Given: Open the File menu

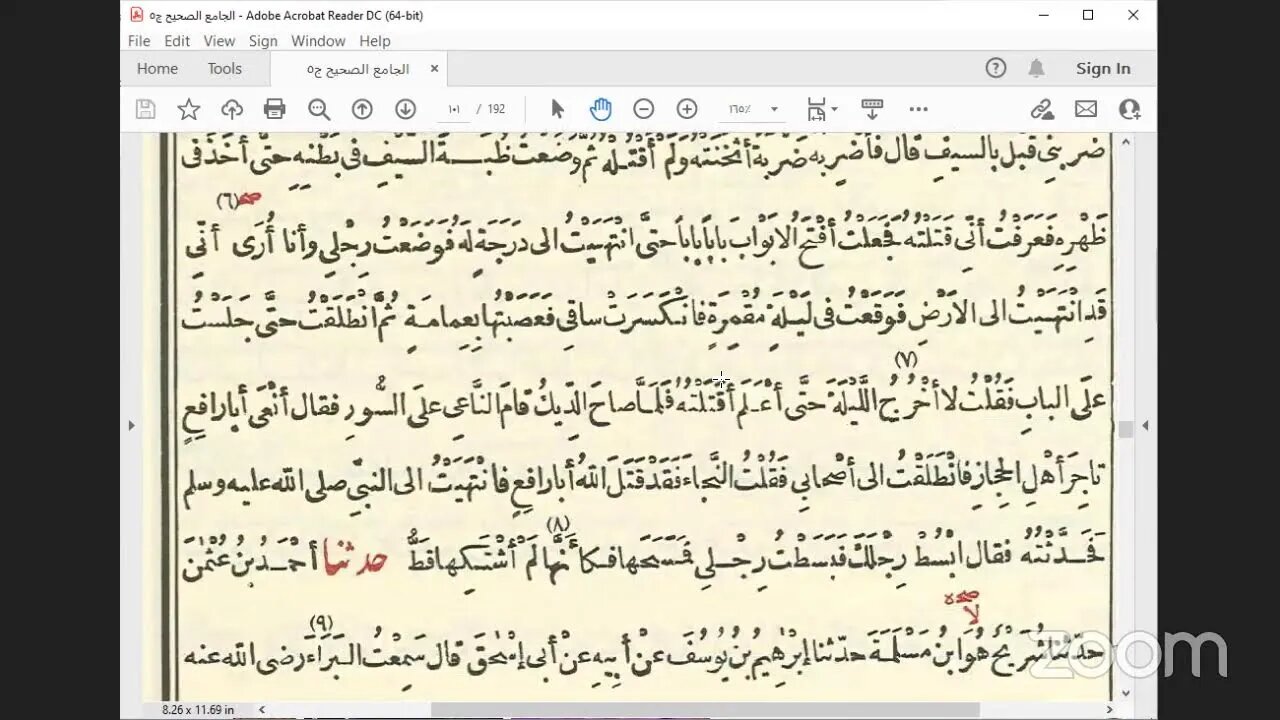Looking at the screenshot, I should [x=139, y=41].
